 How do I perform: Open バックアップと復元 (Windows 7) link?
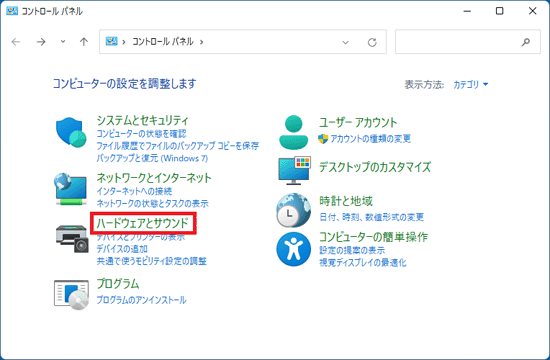point(152,158)
